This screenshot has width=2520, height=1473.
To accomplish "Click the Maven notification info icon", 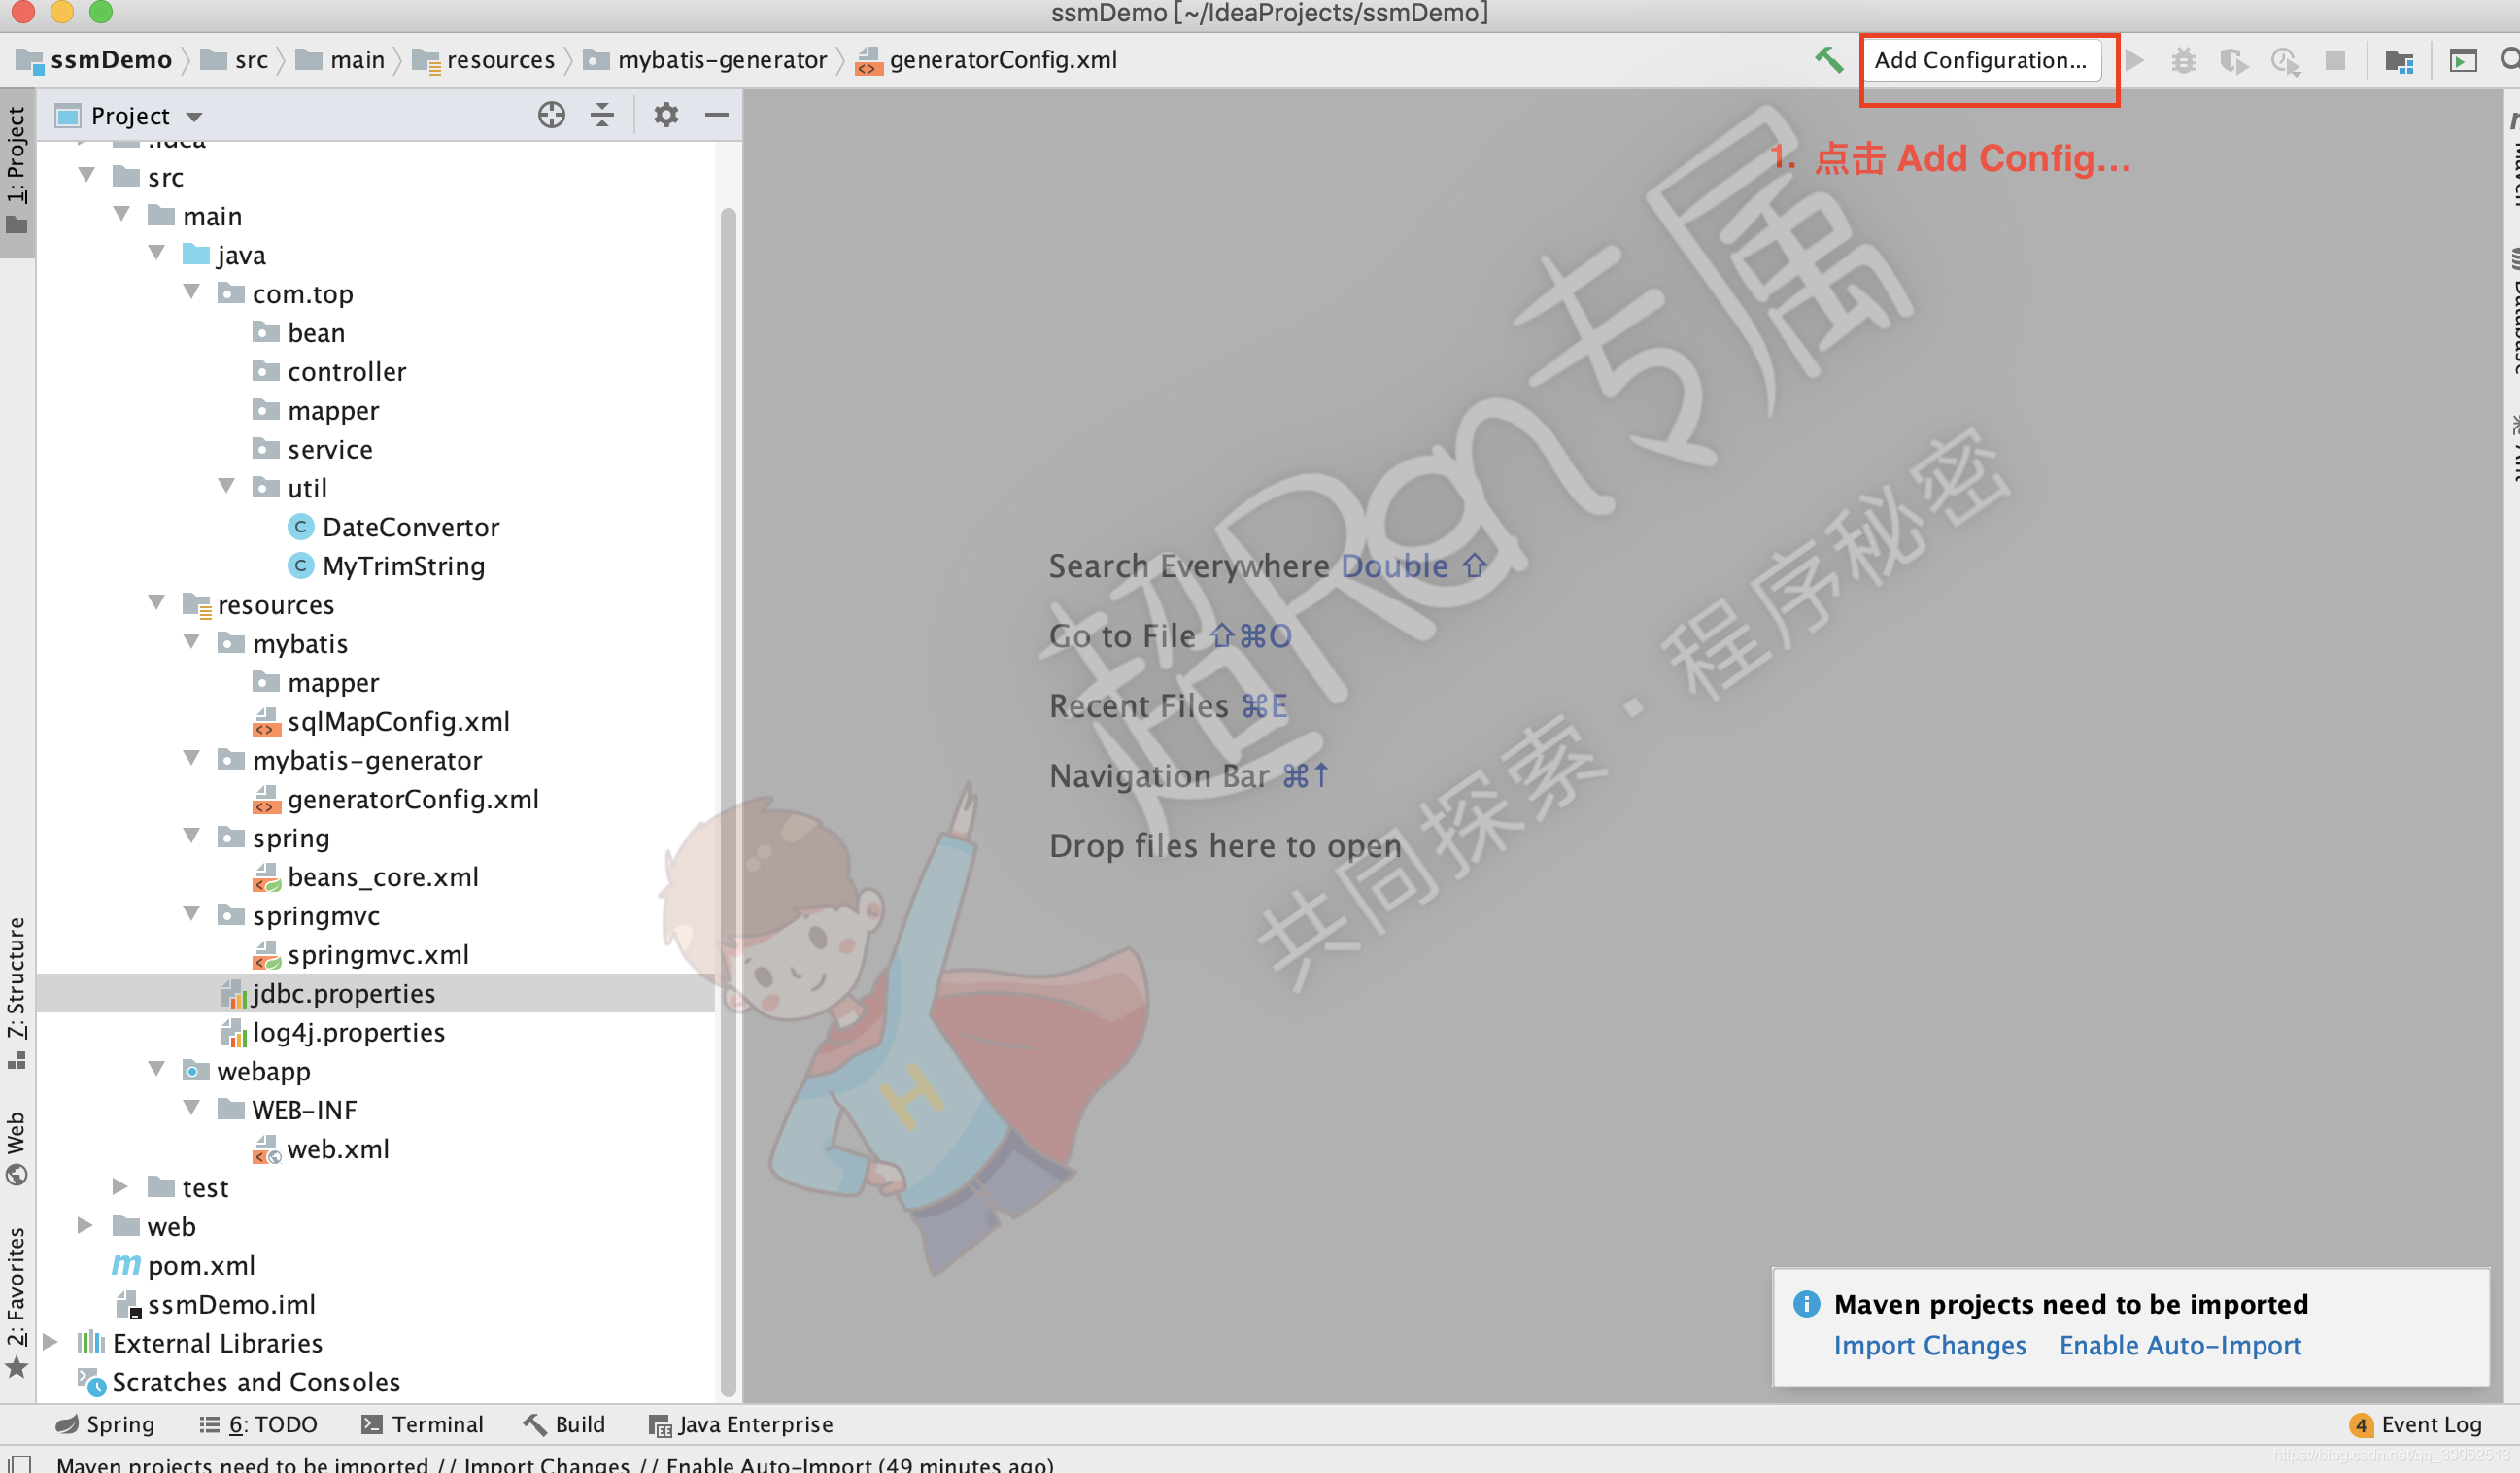I will [x=1806, y=1304].
